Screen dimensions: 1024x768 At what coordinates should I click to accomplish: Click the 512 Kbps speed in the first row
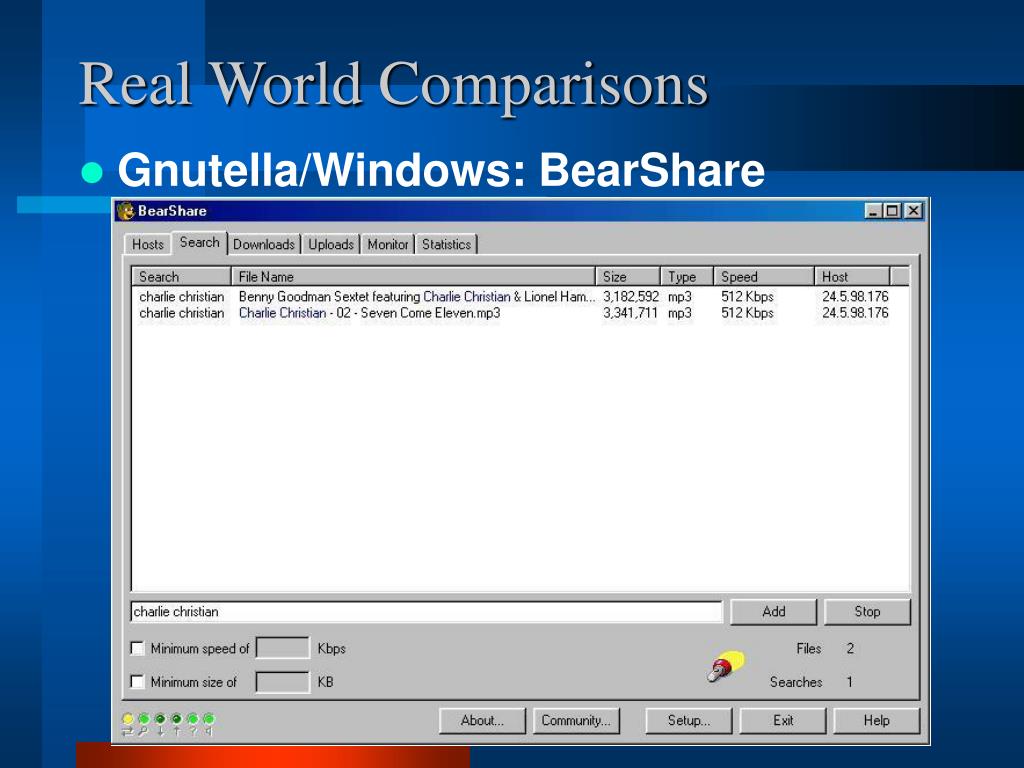[747, 296]
